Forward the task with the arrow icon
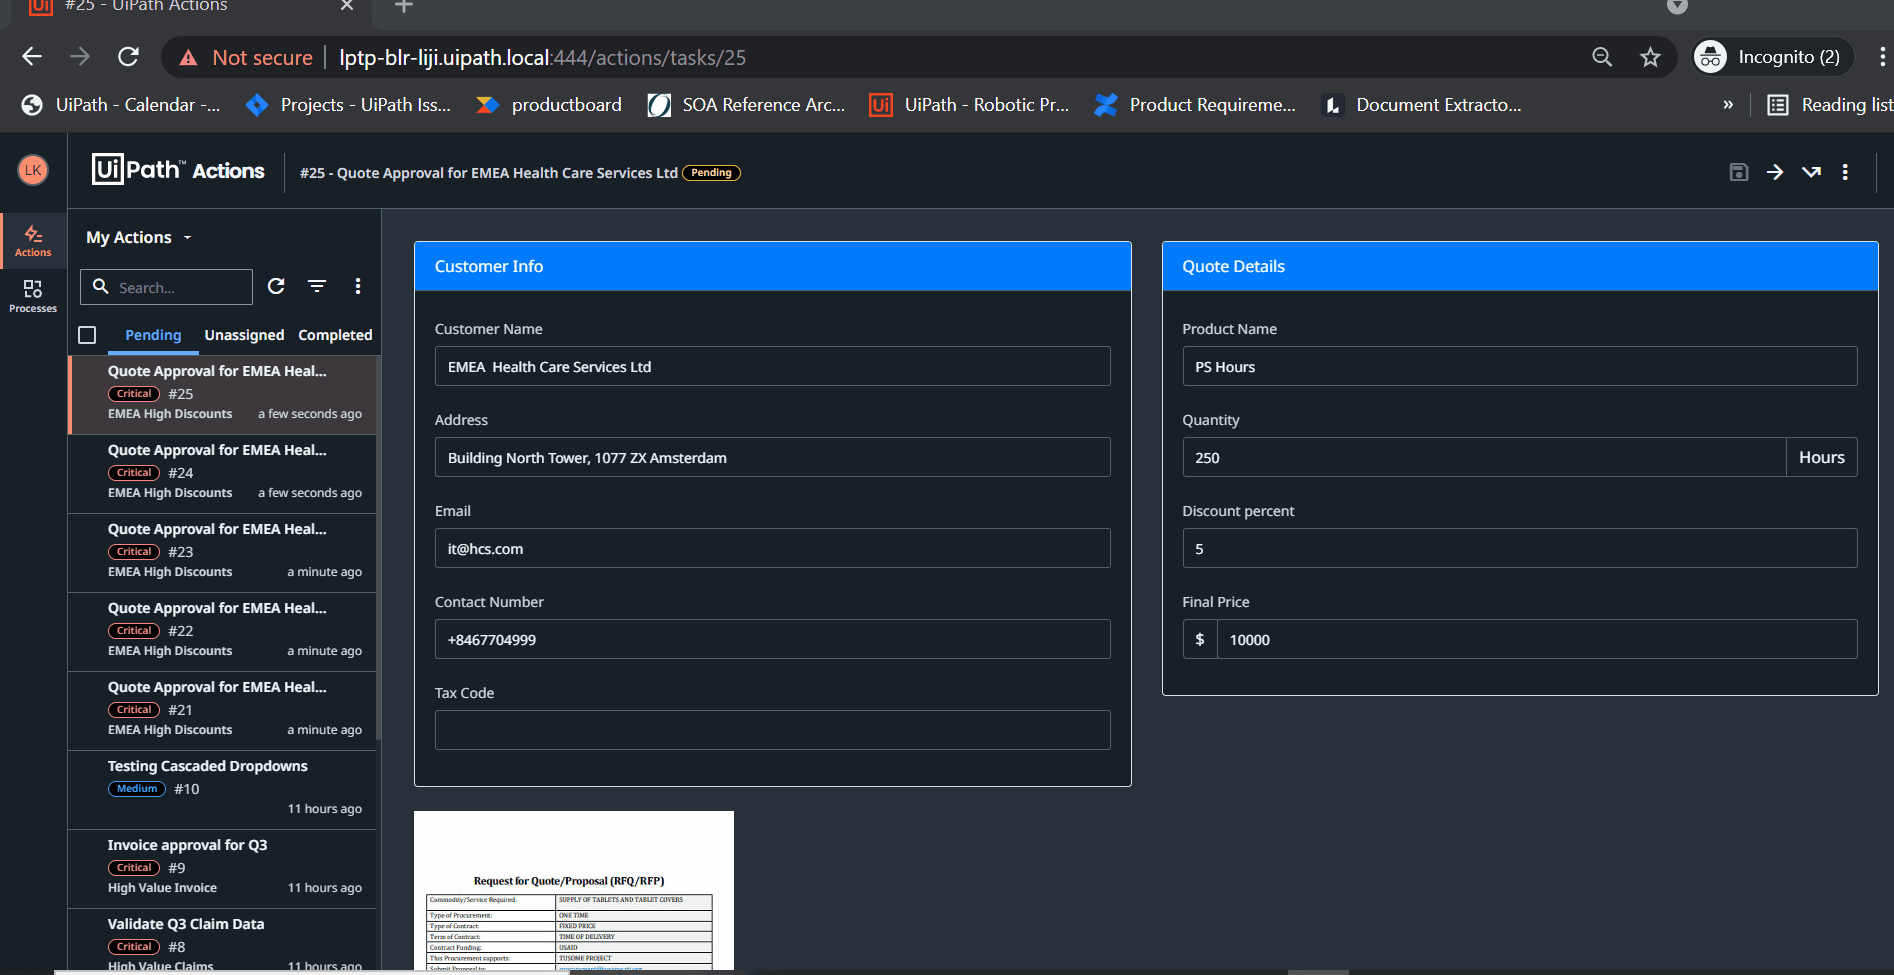The width and height of the screenshot is (1894, 975). click(1775, 172)
